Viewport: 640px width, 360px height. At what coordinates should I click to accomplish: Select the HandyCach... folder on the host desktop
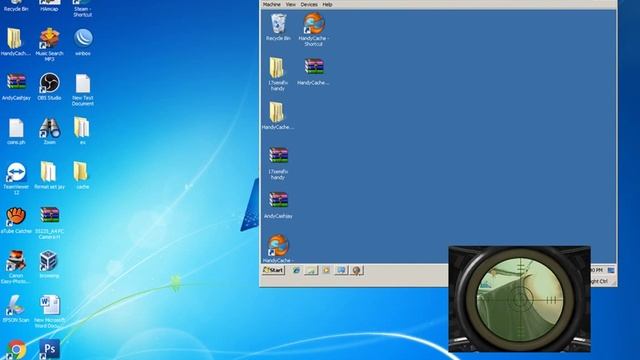pyautogui.click(x=16, y=42)
